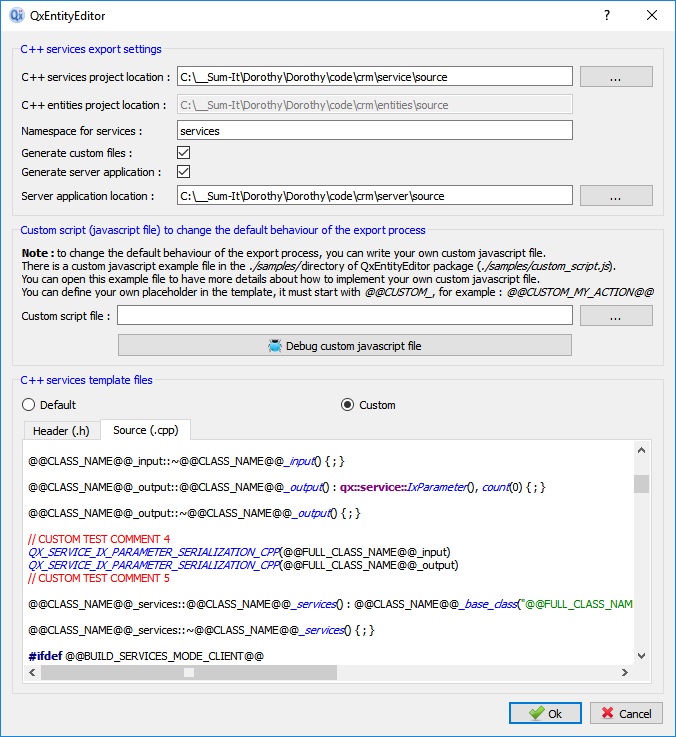The height and width of the screenshot is (737, 676).
Task: Browse for C++ services project location
Action: 616,77
